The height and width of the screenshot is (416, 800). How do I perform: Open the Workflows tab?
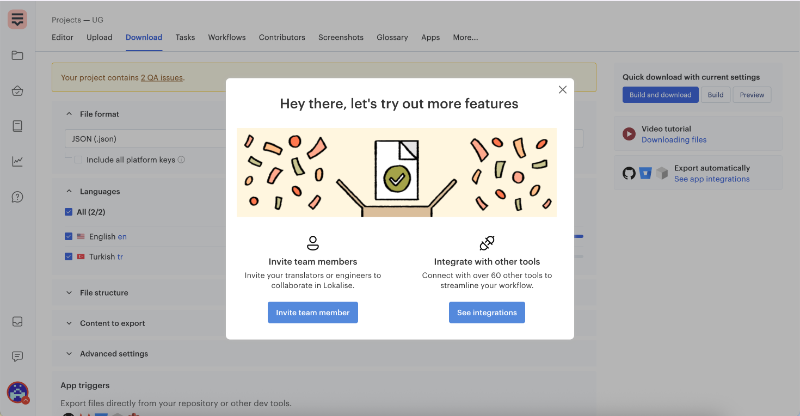pyautogui.click(x=227, y=37)
